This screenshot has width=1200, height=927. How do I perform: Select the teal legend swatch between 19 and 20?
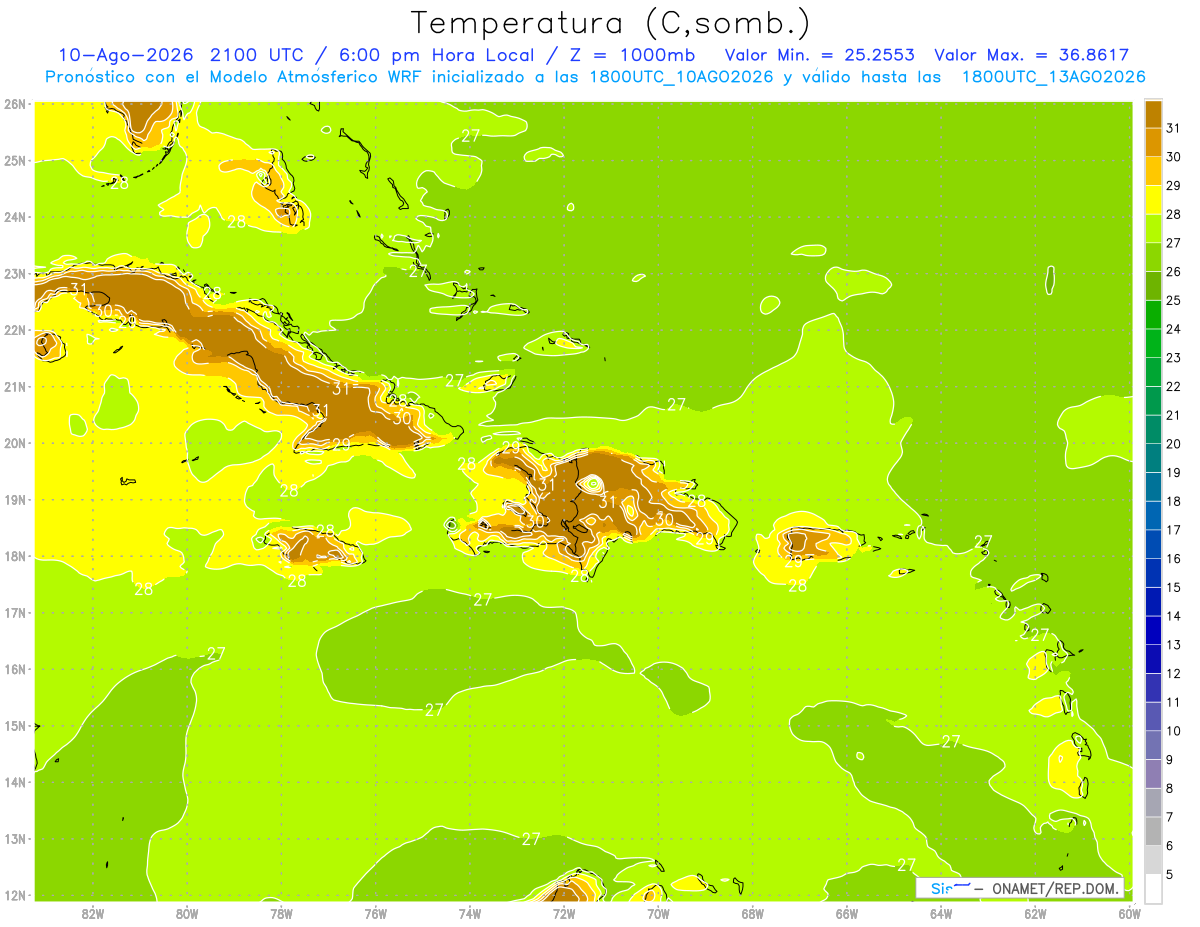[x=1153, y=458]
